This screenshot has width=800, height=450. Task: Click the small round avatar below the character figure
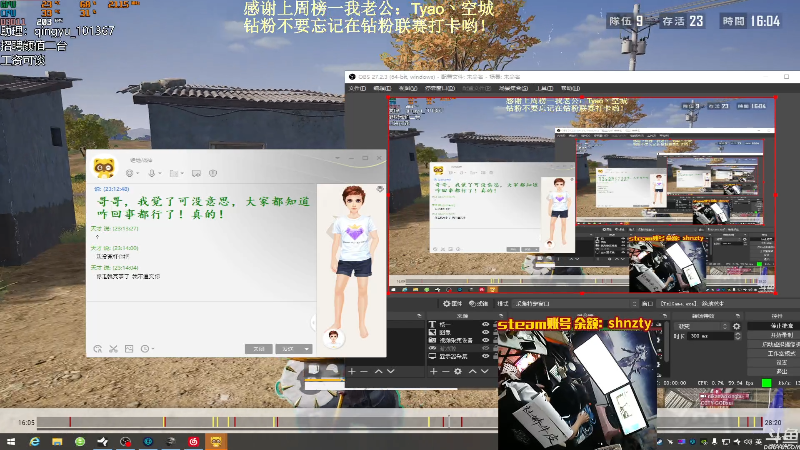click(x=334, y=338)
